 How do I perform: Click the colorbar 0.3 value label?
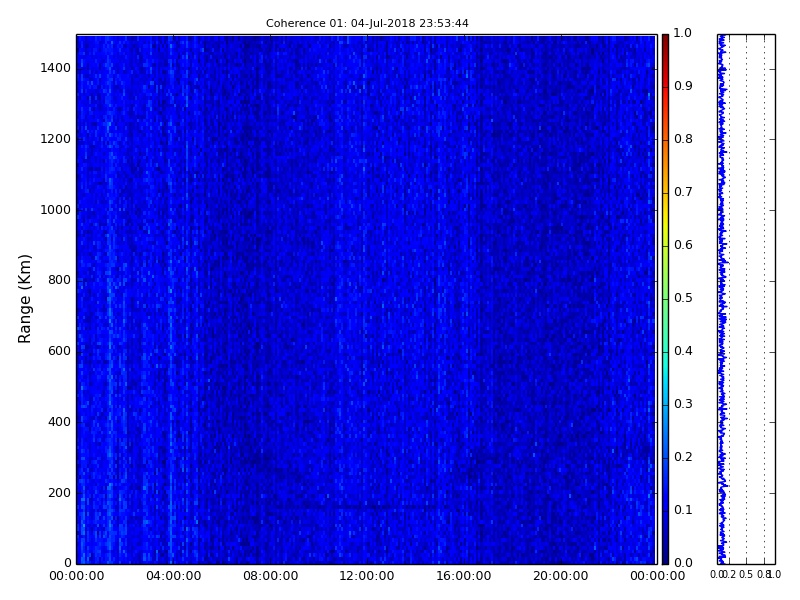[x=683, y=404]
